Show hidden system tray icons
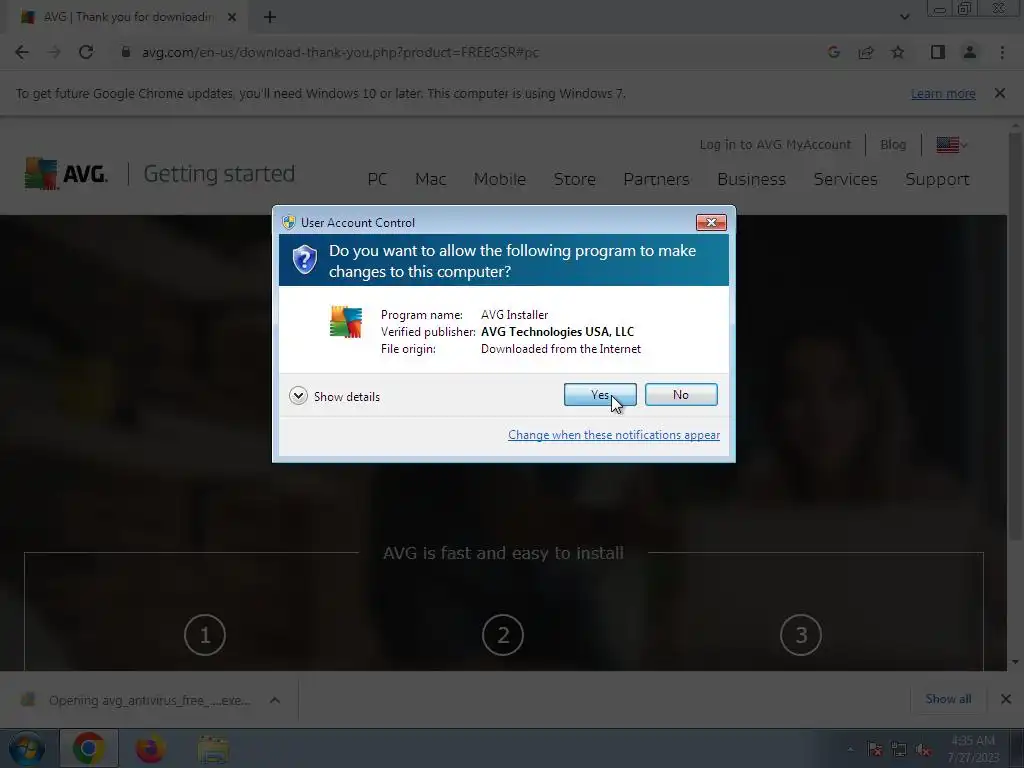Screen dimensions: 1024x768 pyautogui.click(x=850, y=749)
